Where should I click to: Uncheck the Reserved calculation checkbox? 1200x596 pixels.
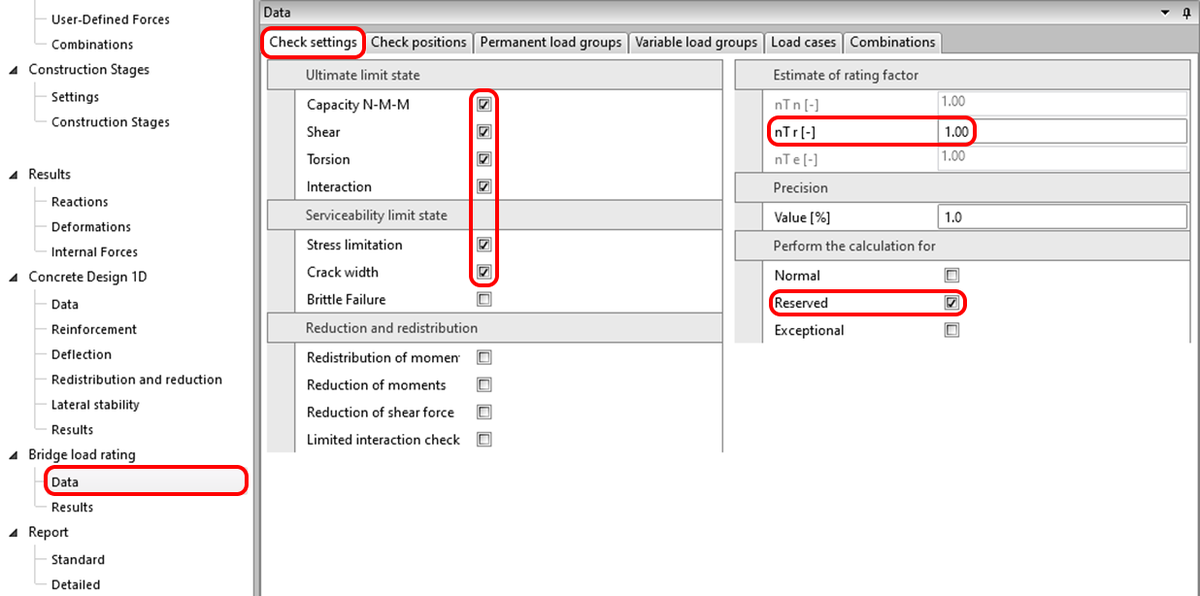[952, 302]
